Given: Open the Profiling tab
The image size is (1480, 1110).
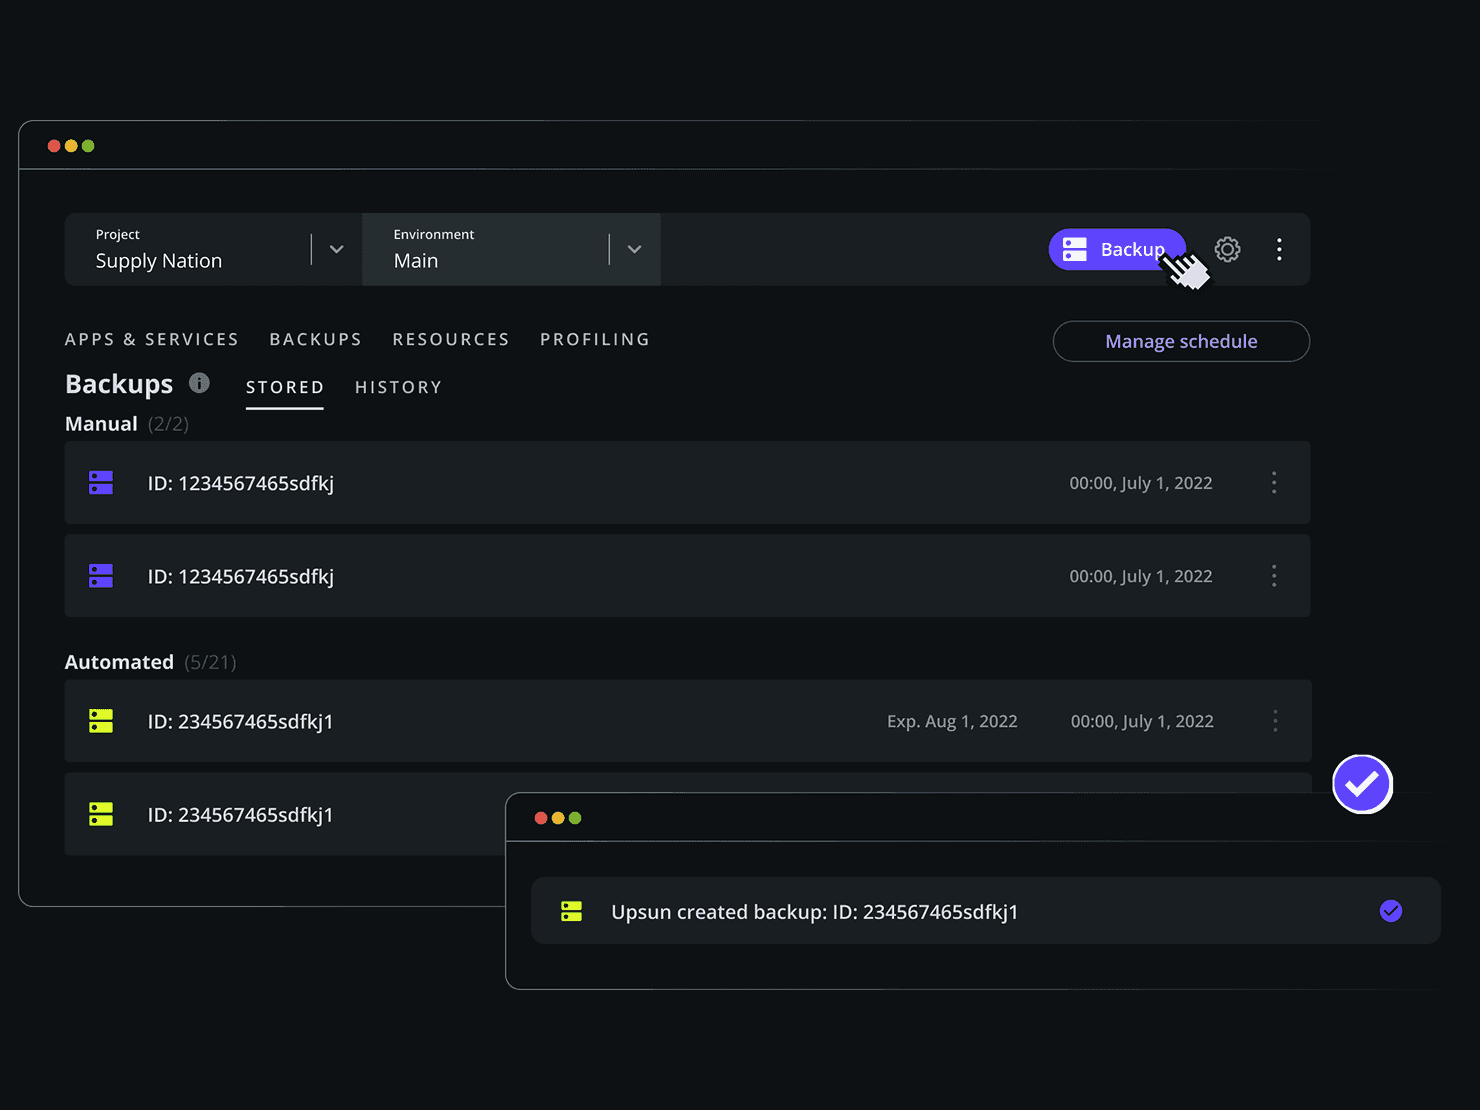Looking at the screenshot, I should (595, 339).
